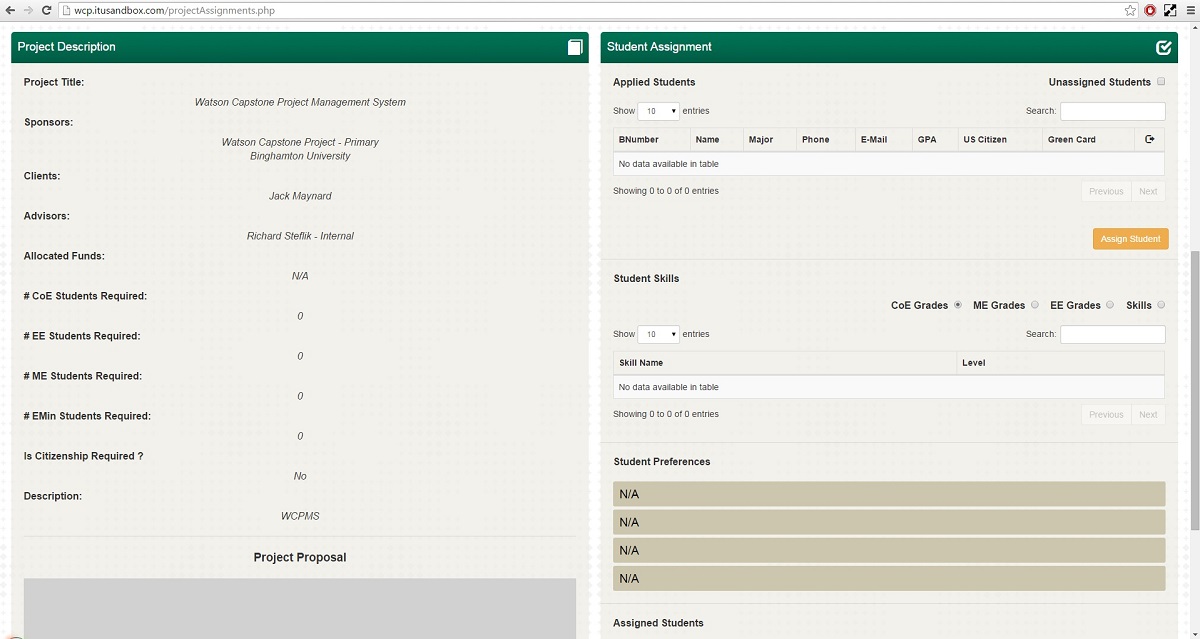Image resolution: width=1200 pixels, height=639 pixels.
Task: Select the EE Grades radio button
Action: (x=1110, y=305)
